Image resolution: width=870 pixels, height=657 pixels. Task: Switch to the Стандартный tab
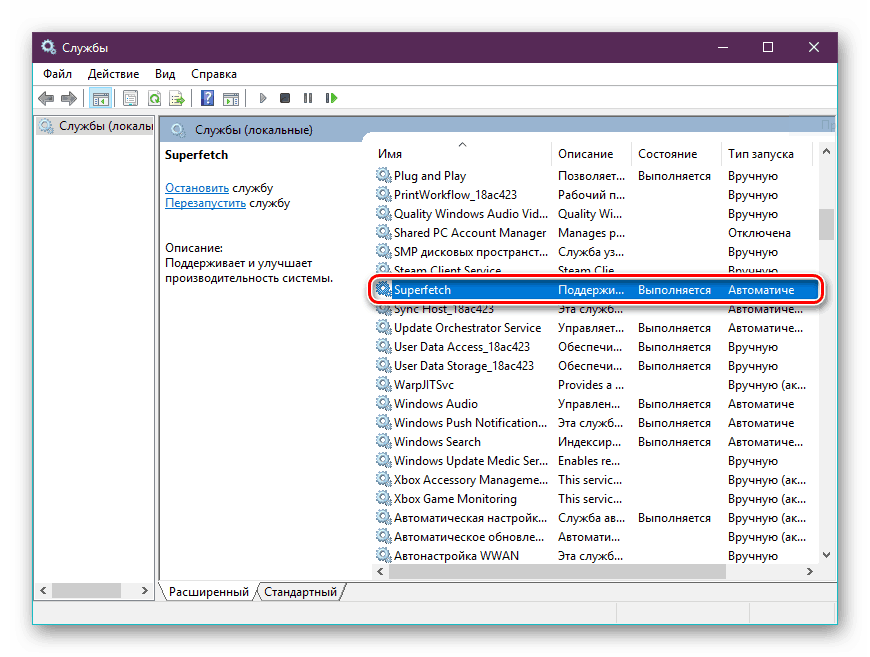[301, 591]
